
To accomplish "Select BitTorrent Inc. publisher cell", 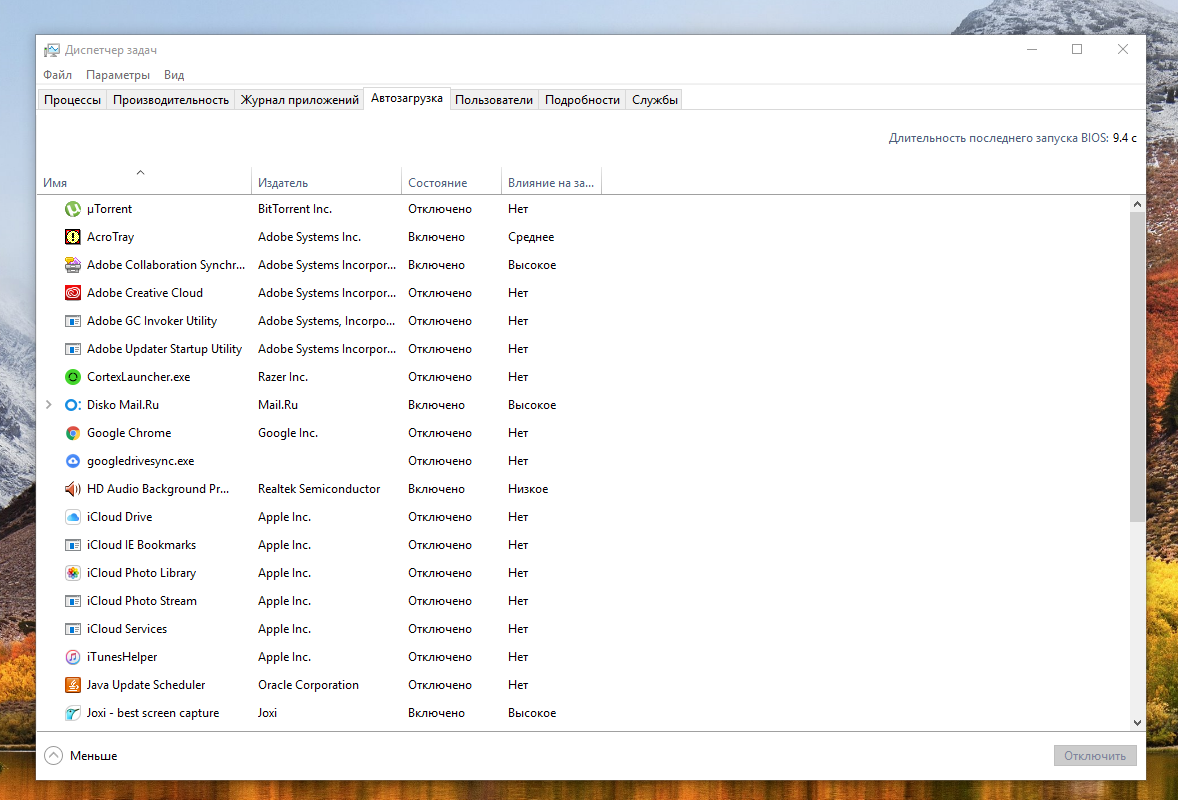I will coord(294,209).
